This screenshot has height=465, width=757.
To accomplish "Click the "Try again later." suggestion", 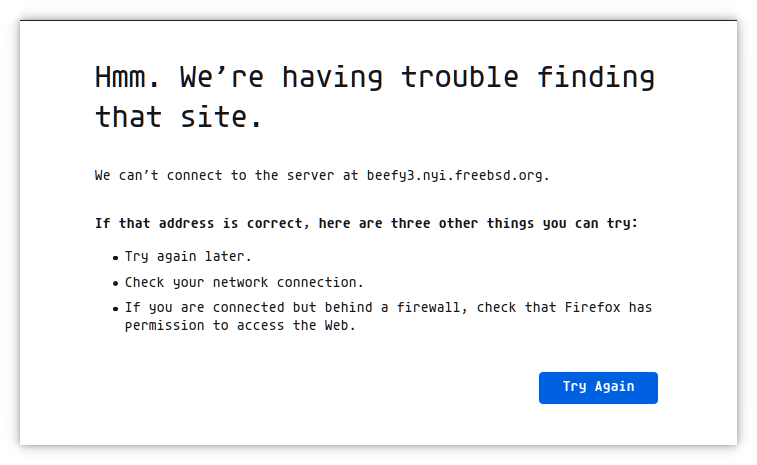I will click(181, 257).
